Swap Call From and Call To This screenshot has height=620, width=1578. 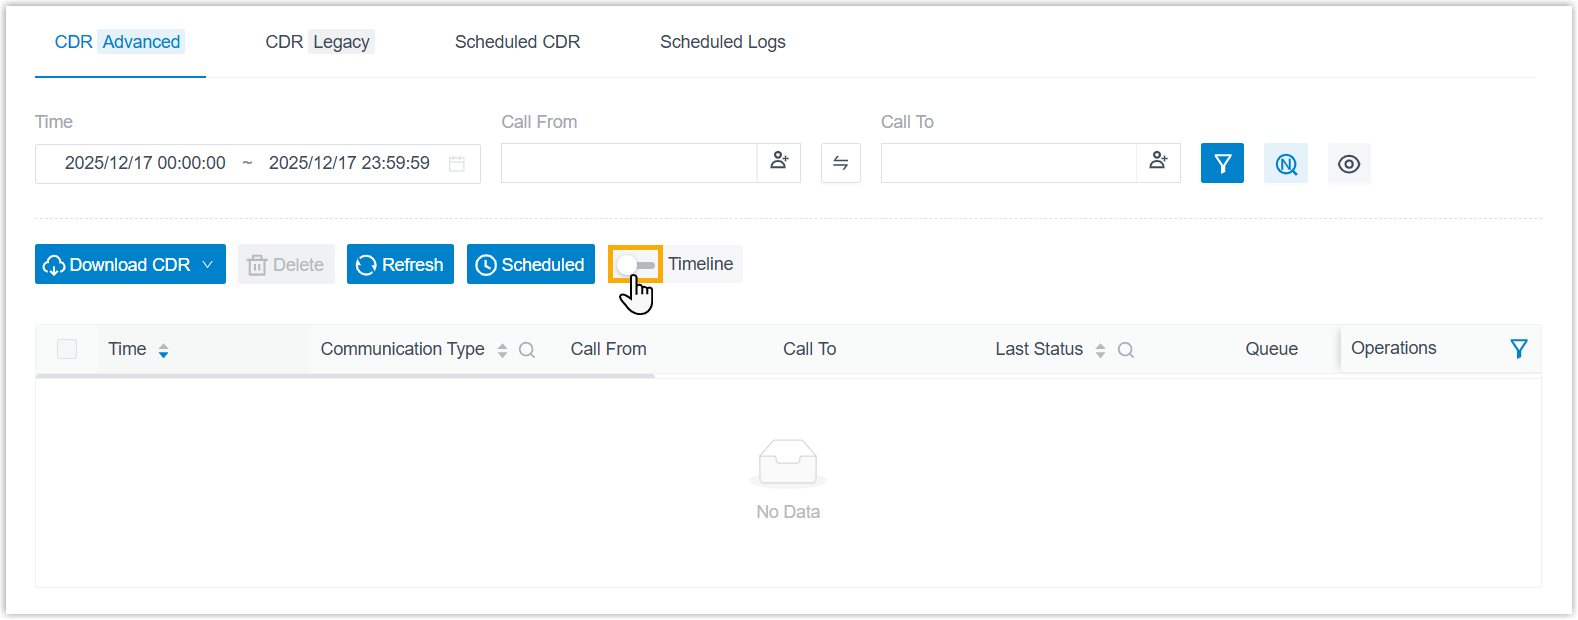(841, 163)
